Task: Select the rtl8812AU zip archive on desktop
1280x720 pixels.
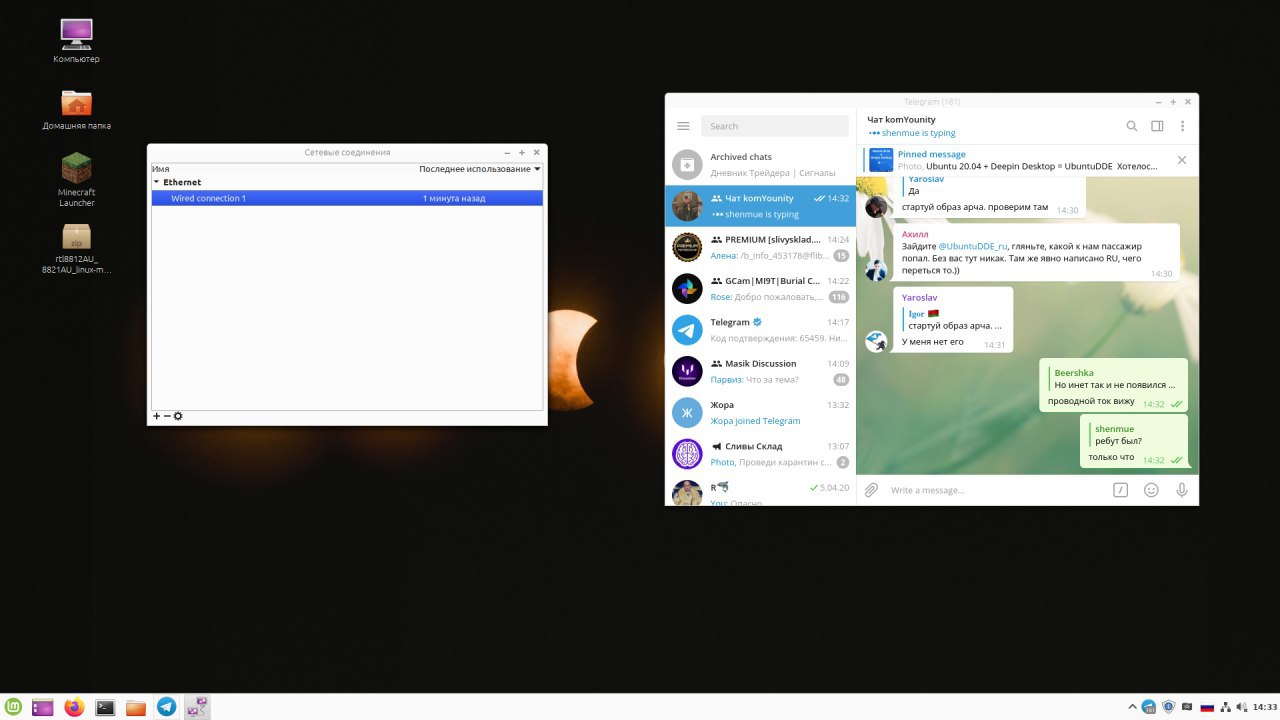Action: click(76, 248)
